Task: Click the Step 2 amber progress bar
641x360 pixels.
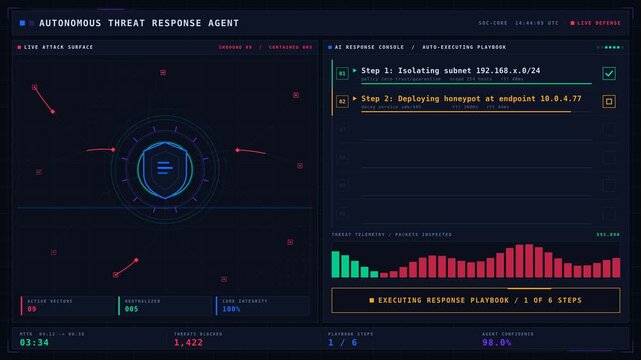Action: 466,111
